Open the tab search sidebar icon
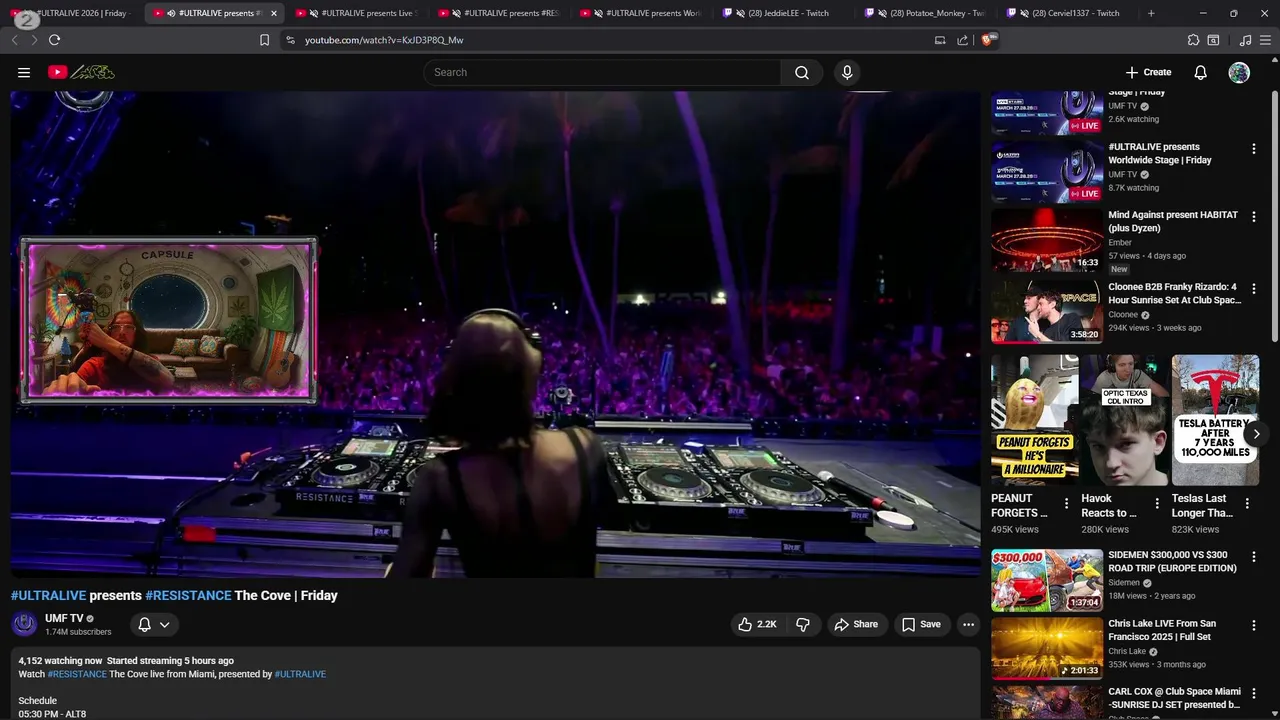Image resolution: width=1280 pixels, height=720 pixels. pos(1213,40)
